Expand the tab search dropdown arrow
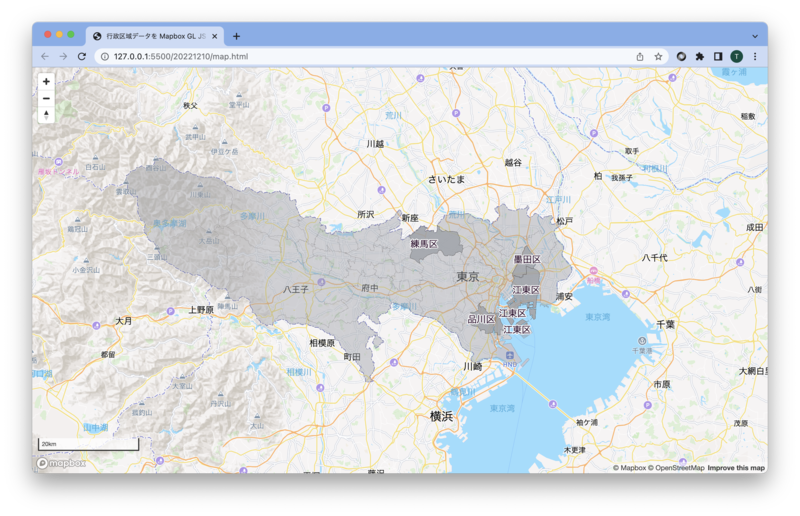The image size is (800, 516). pos(755,36)
